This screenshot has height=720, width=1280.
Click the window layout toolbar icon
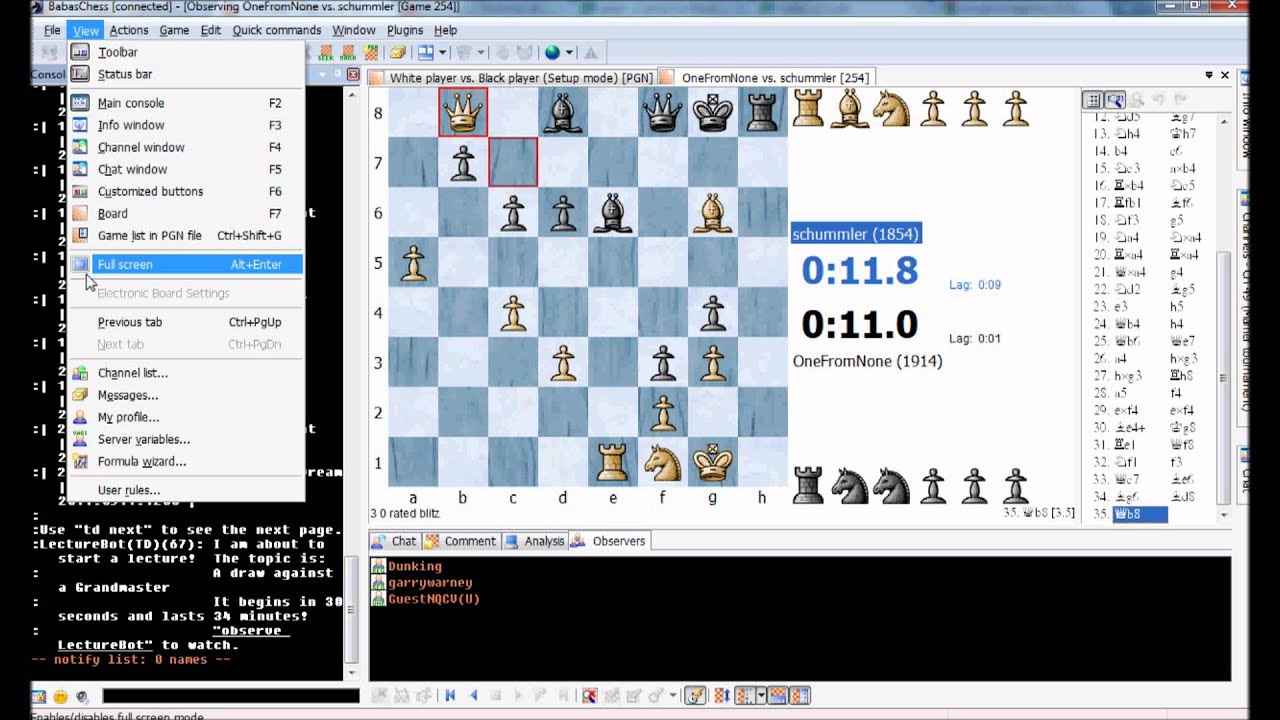coord(425,52)
